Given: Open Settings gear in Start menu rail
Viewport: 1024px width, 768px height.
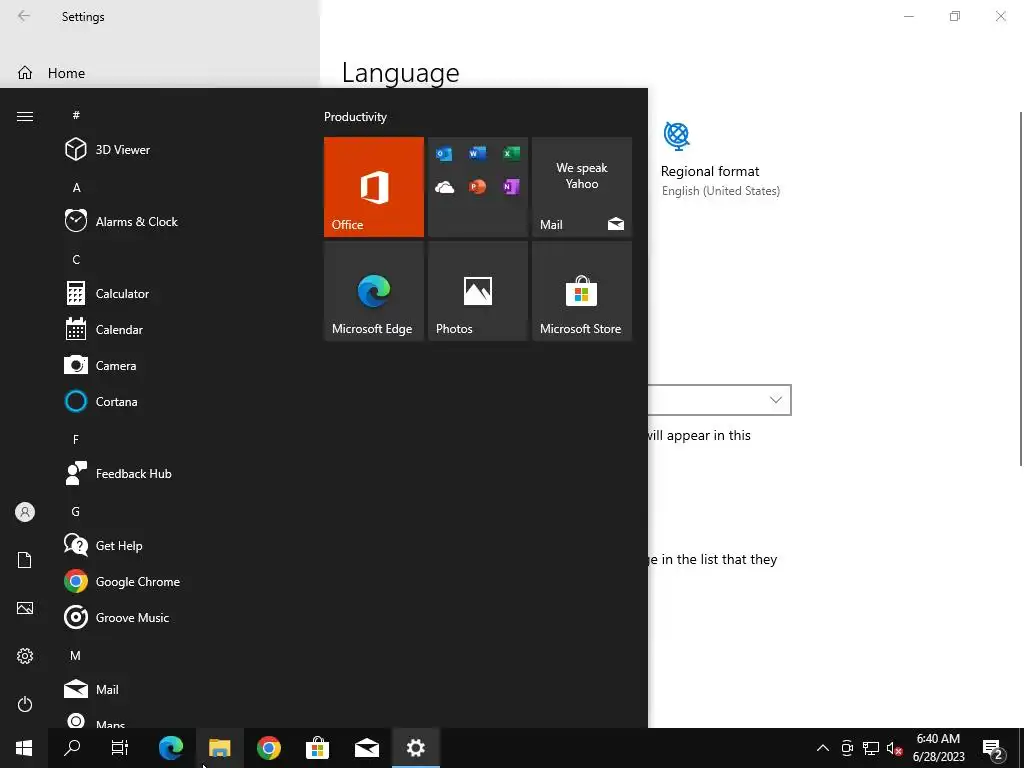Looking at the screenshot, I should 25,656.
